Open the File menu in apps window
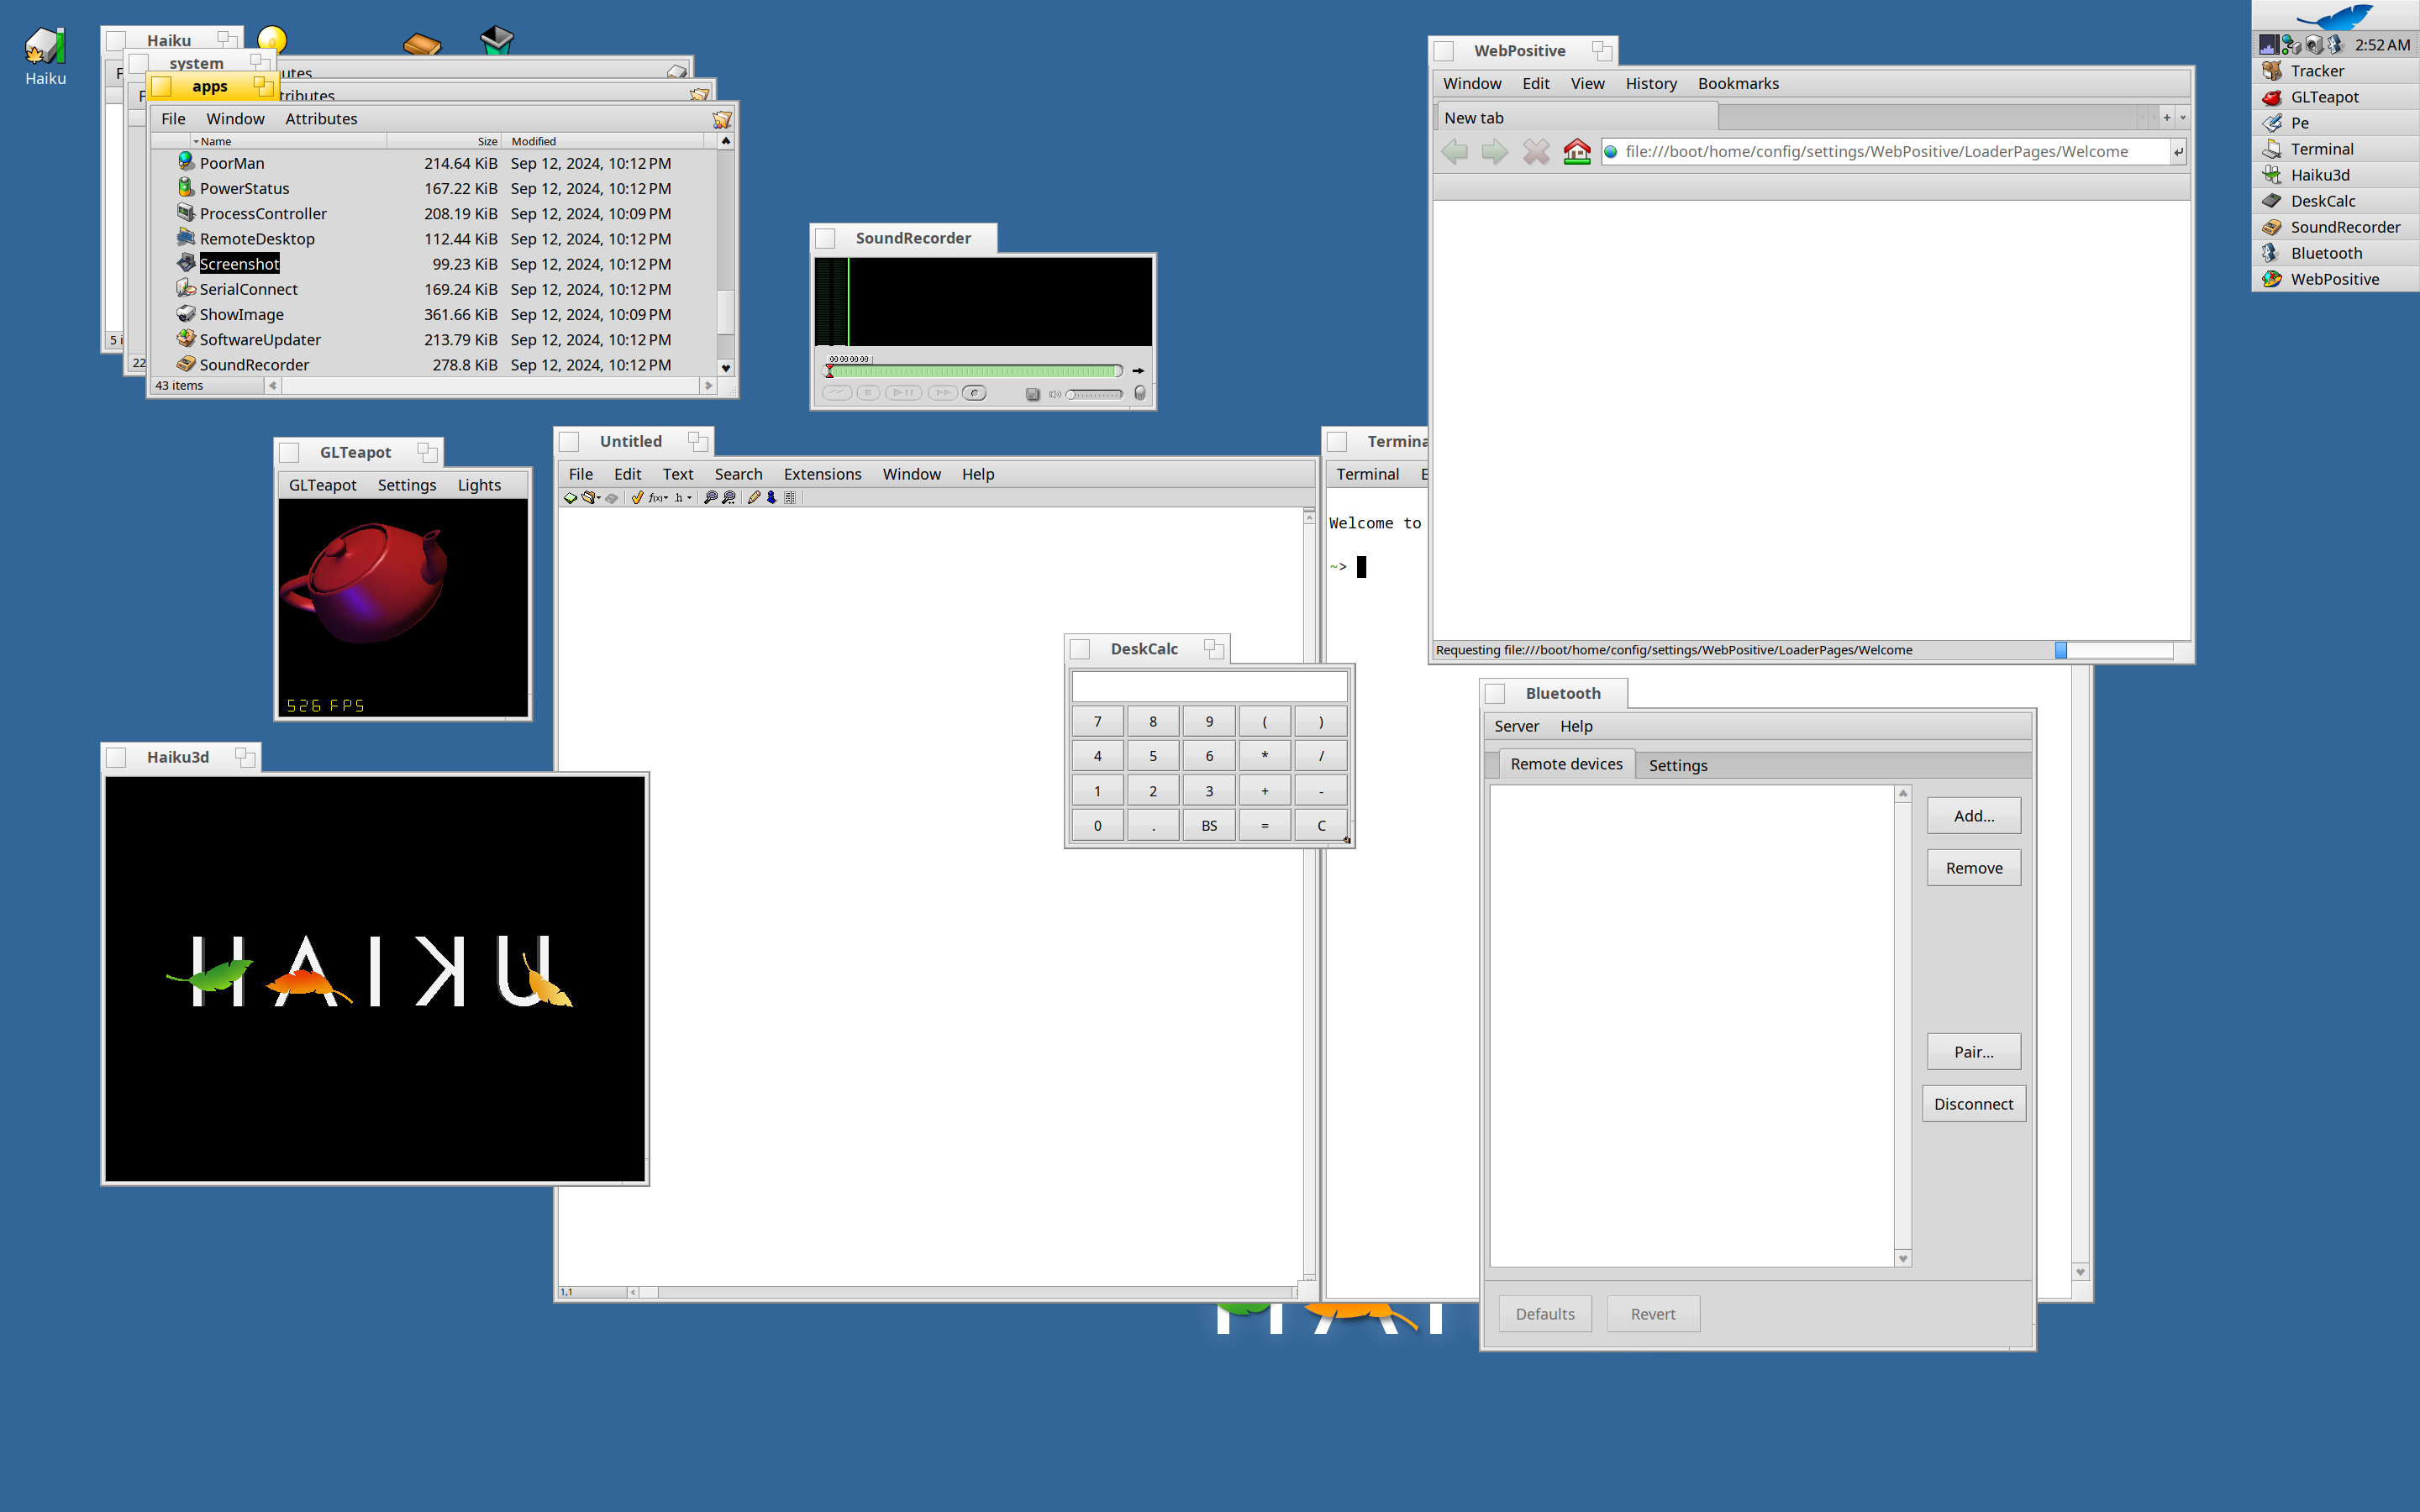Image resolution: width=2420 pixels, height=1512 pixels. point(173,119)
